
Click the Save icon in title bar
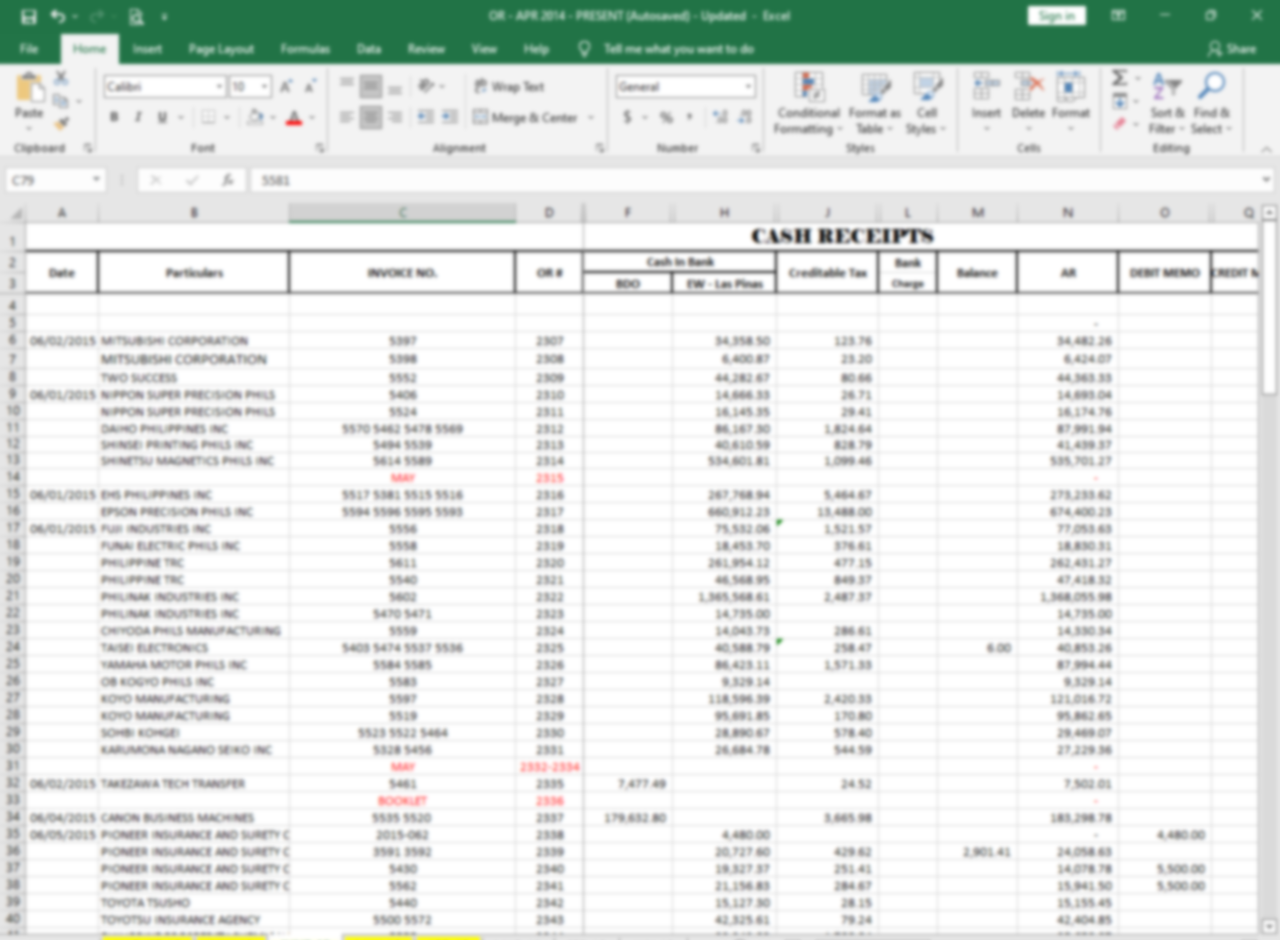coord(28,16)
